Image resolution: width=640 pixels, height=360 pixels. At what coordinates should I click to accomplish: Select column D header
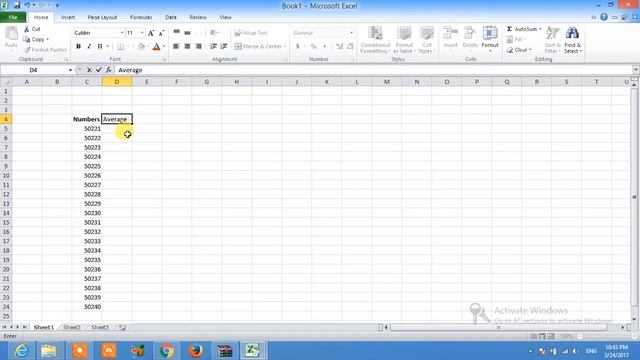[117, 82]
